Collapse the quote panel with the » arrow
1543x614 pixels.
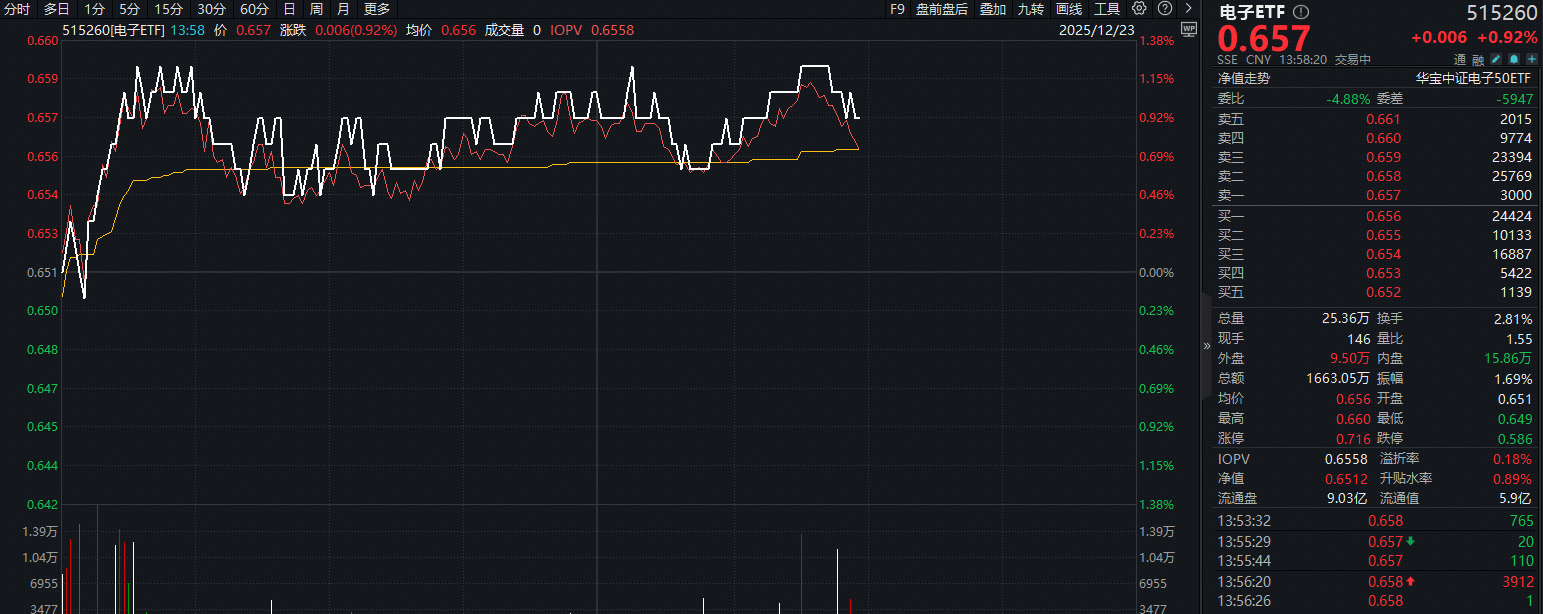pyautogui.click(x=1206, y=345)
